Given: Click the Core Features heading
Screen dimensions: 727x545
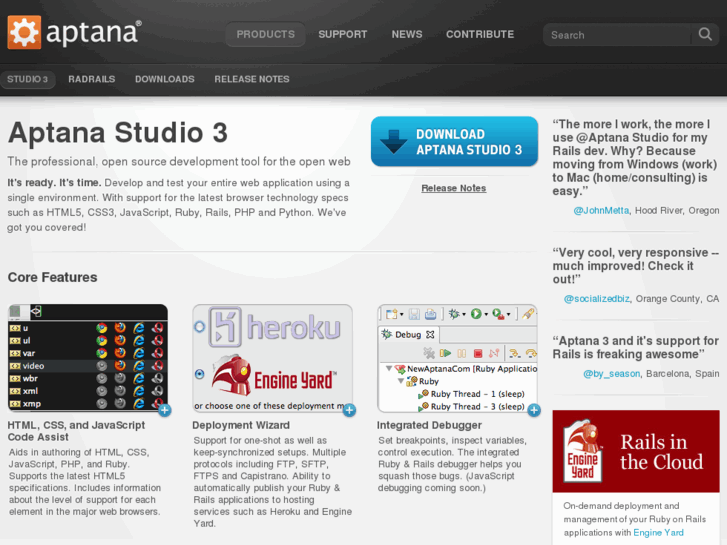Looking at the screenshot, I should coord(52,277).
